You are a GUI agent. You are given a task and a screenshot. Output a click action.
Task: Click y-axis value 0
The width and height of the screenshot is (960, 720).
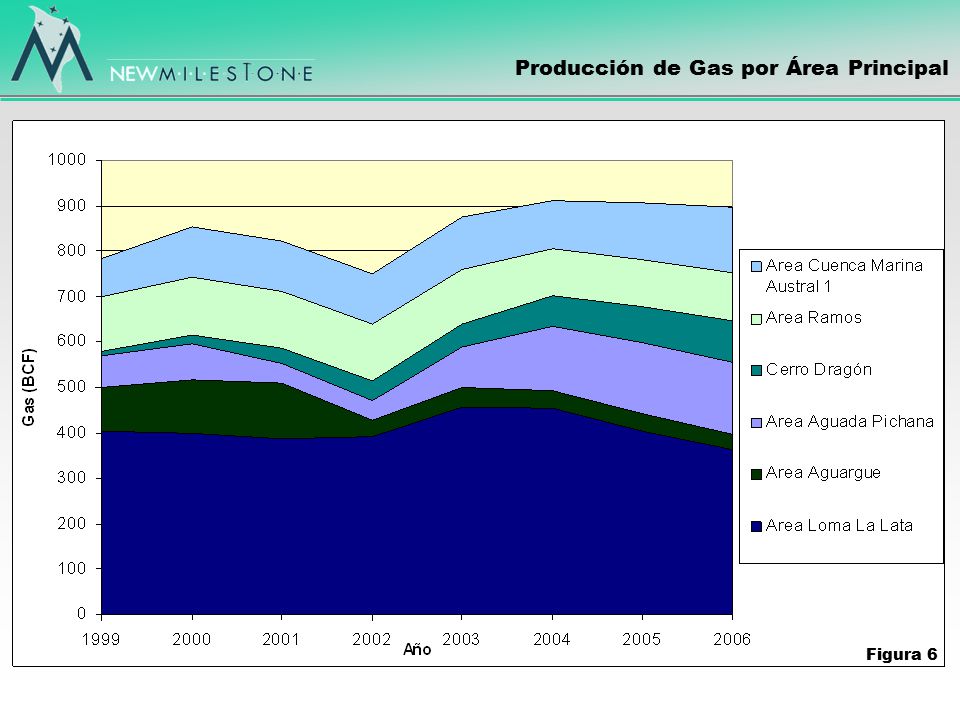click(x=81, y=614)
